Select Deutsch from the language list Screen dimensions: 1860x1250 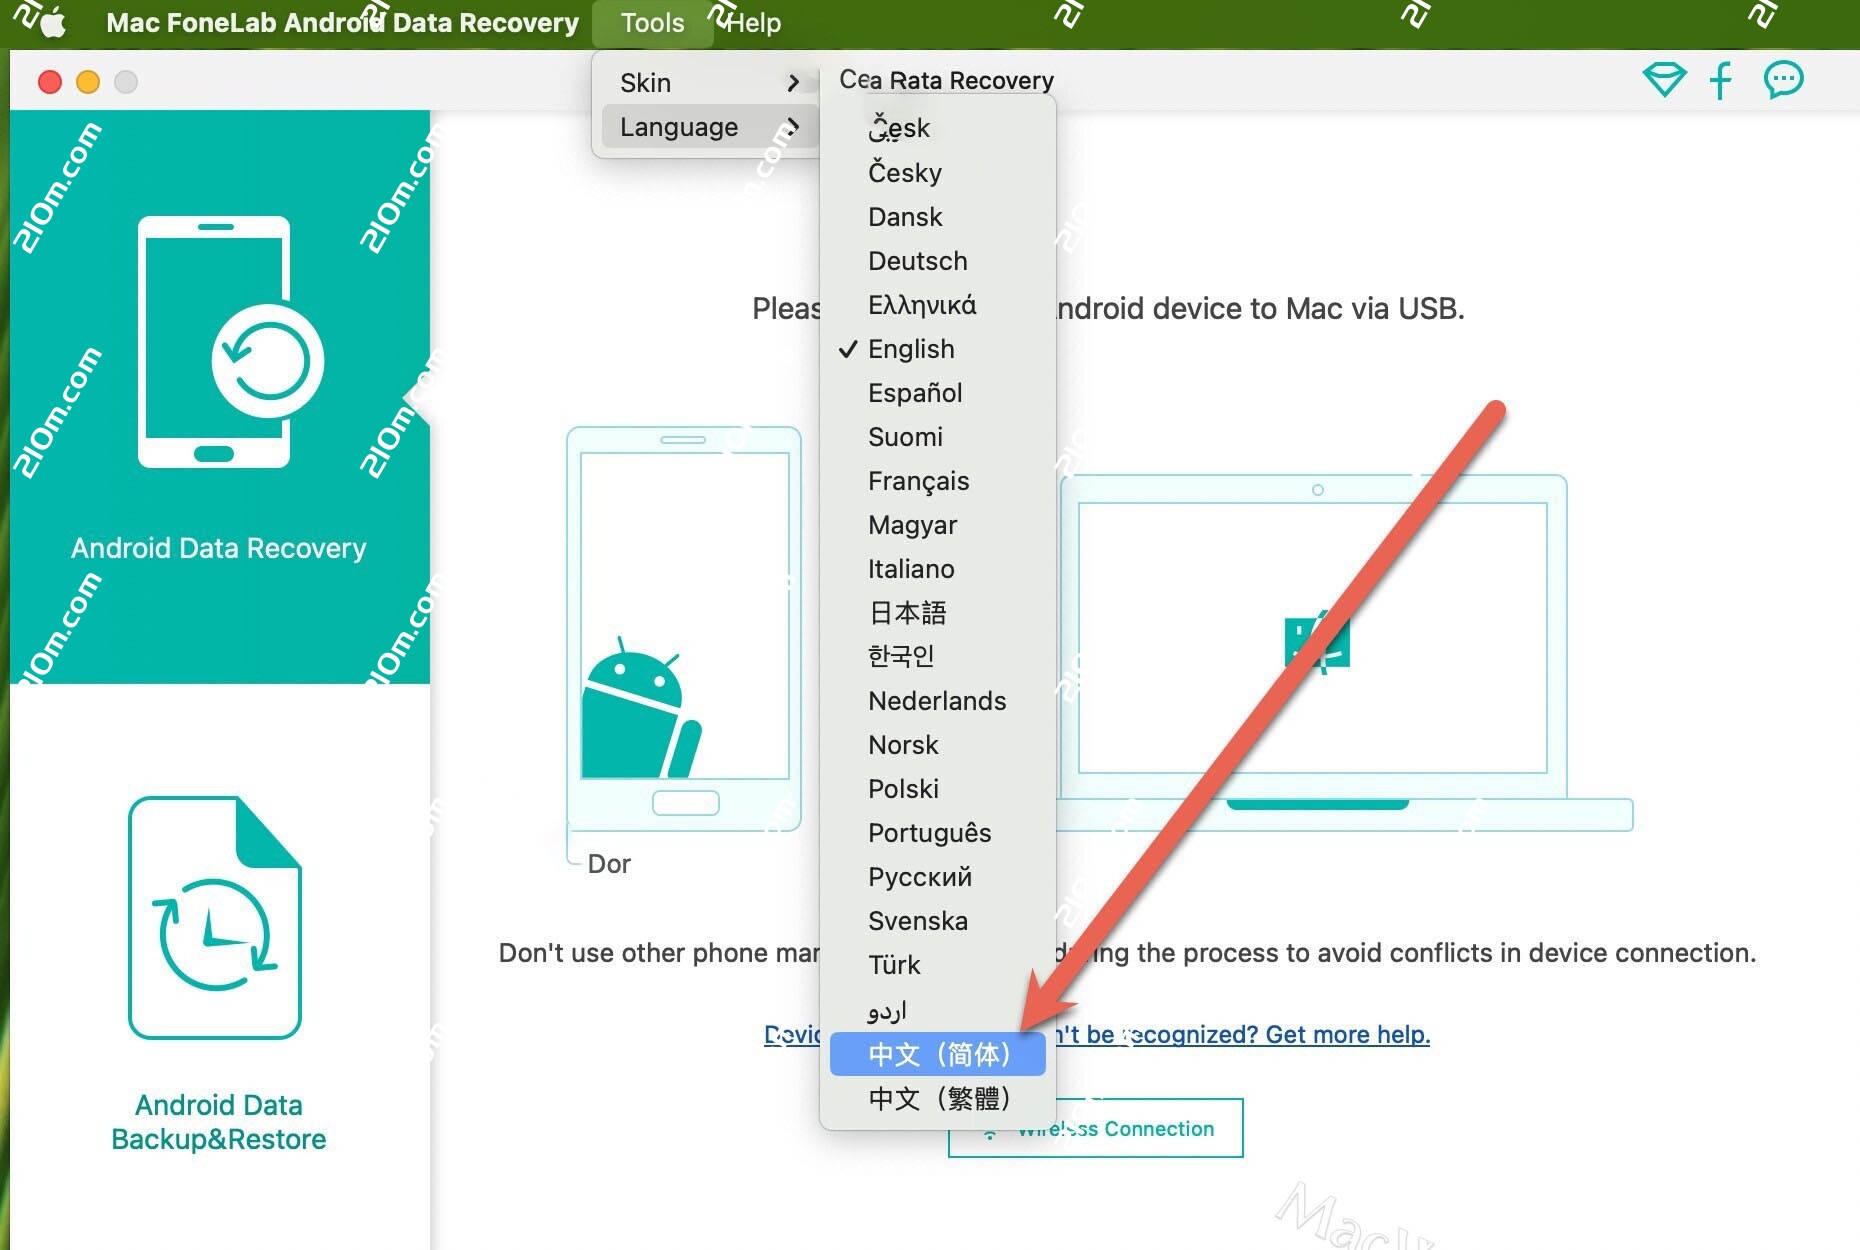pos(917,261)
